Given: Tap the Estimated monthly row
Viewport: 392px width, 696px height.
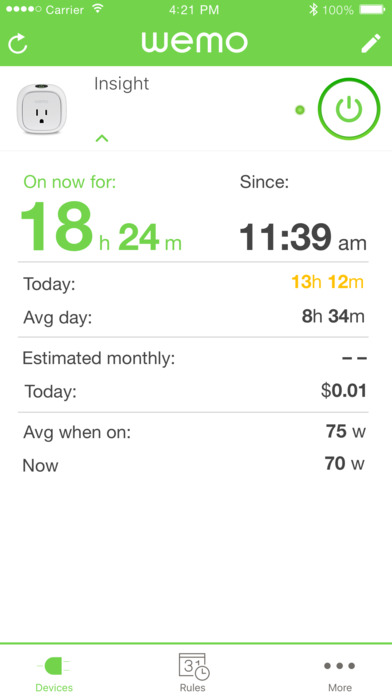Looking at the screenshot, I should tap(193, 358).
